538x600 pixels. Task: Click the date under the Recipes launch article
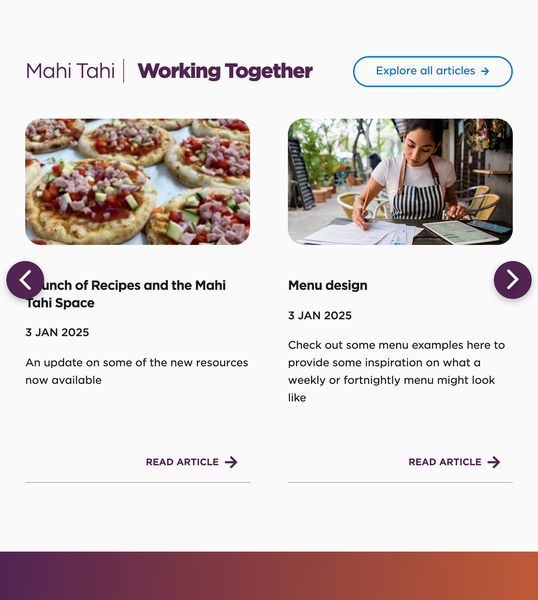(x=57, y=333)
